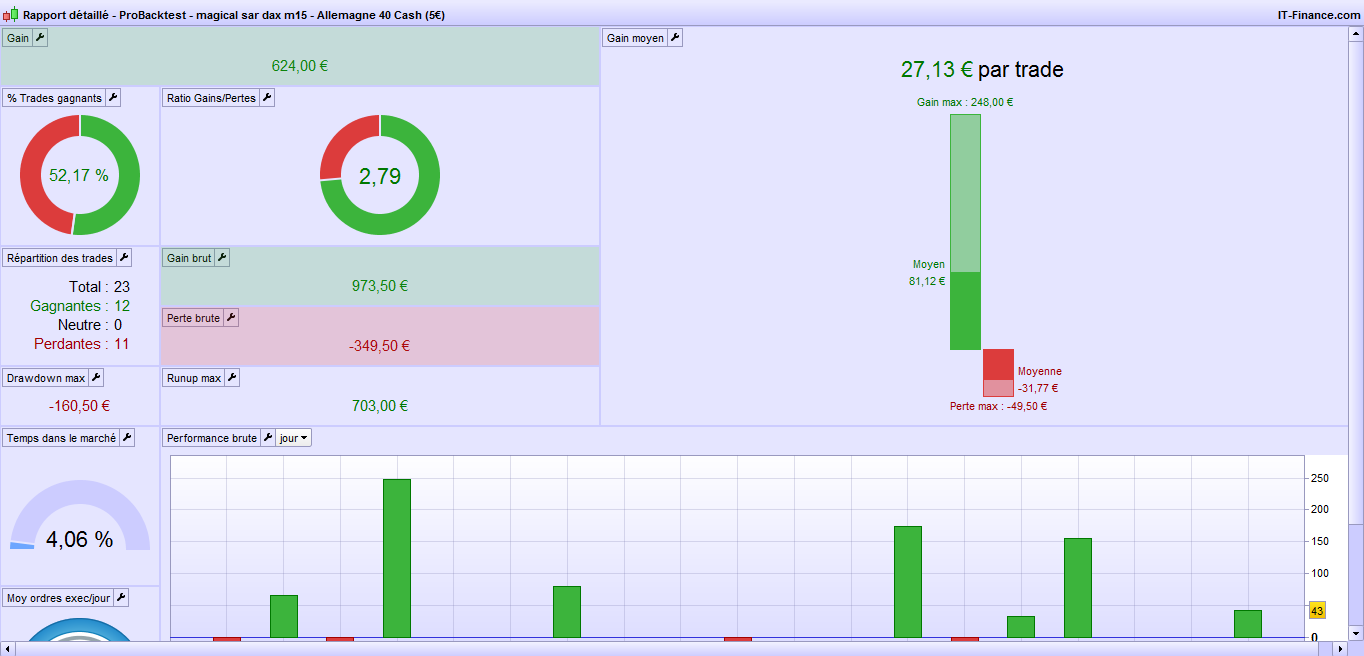Click the Gagnantes : 12 line
1364x656 pixels.
tap(80, 306)
